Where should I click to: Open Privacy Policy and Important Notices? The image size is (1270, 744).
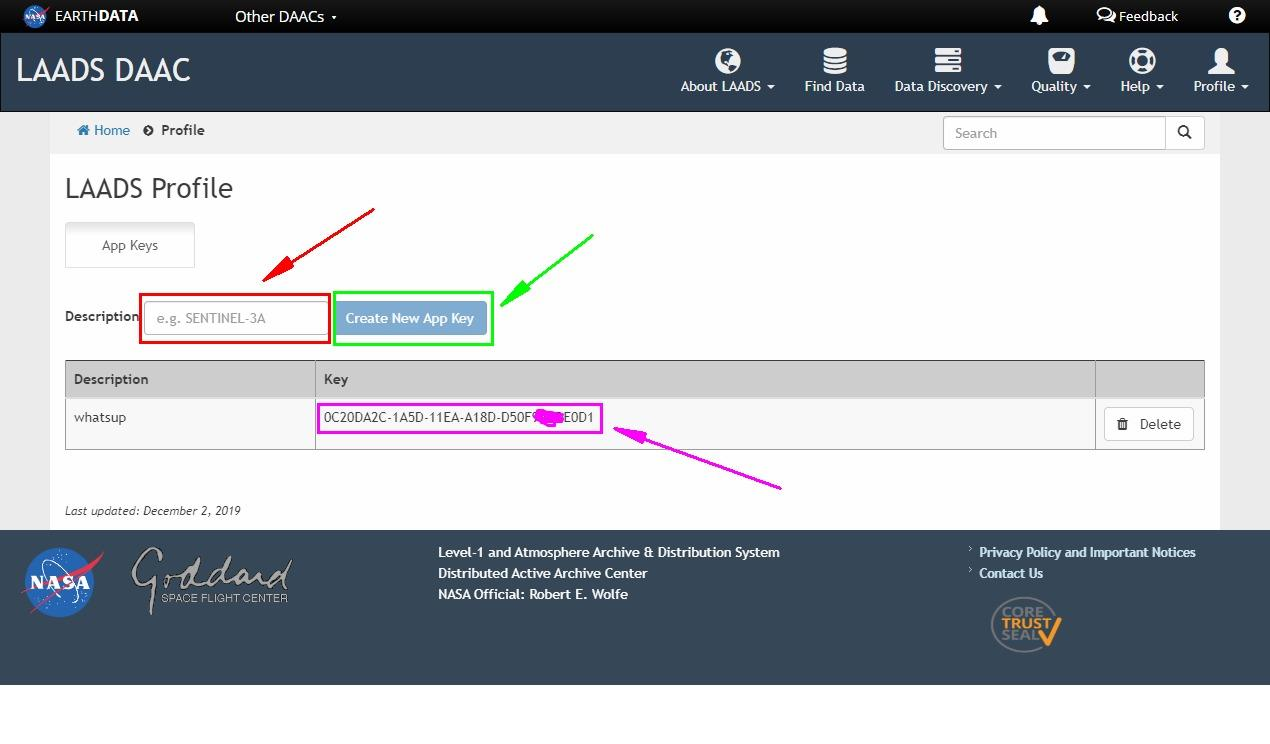coord(1087,552)
